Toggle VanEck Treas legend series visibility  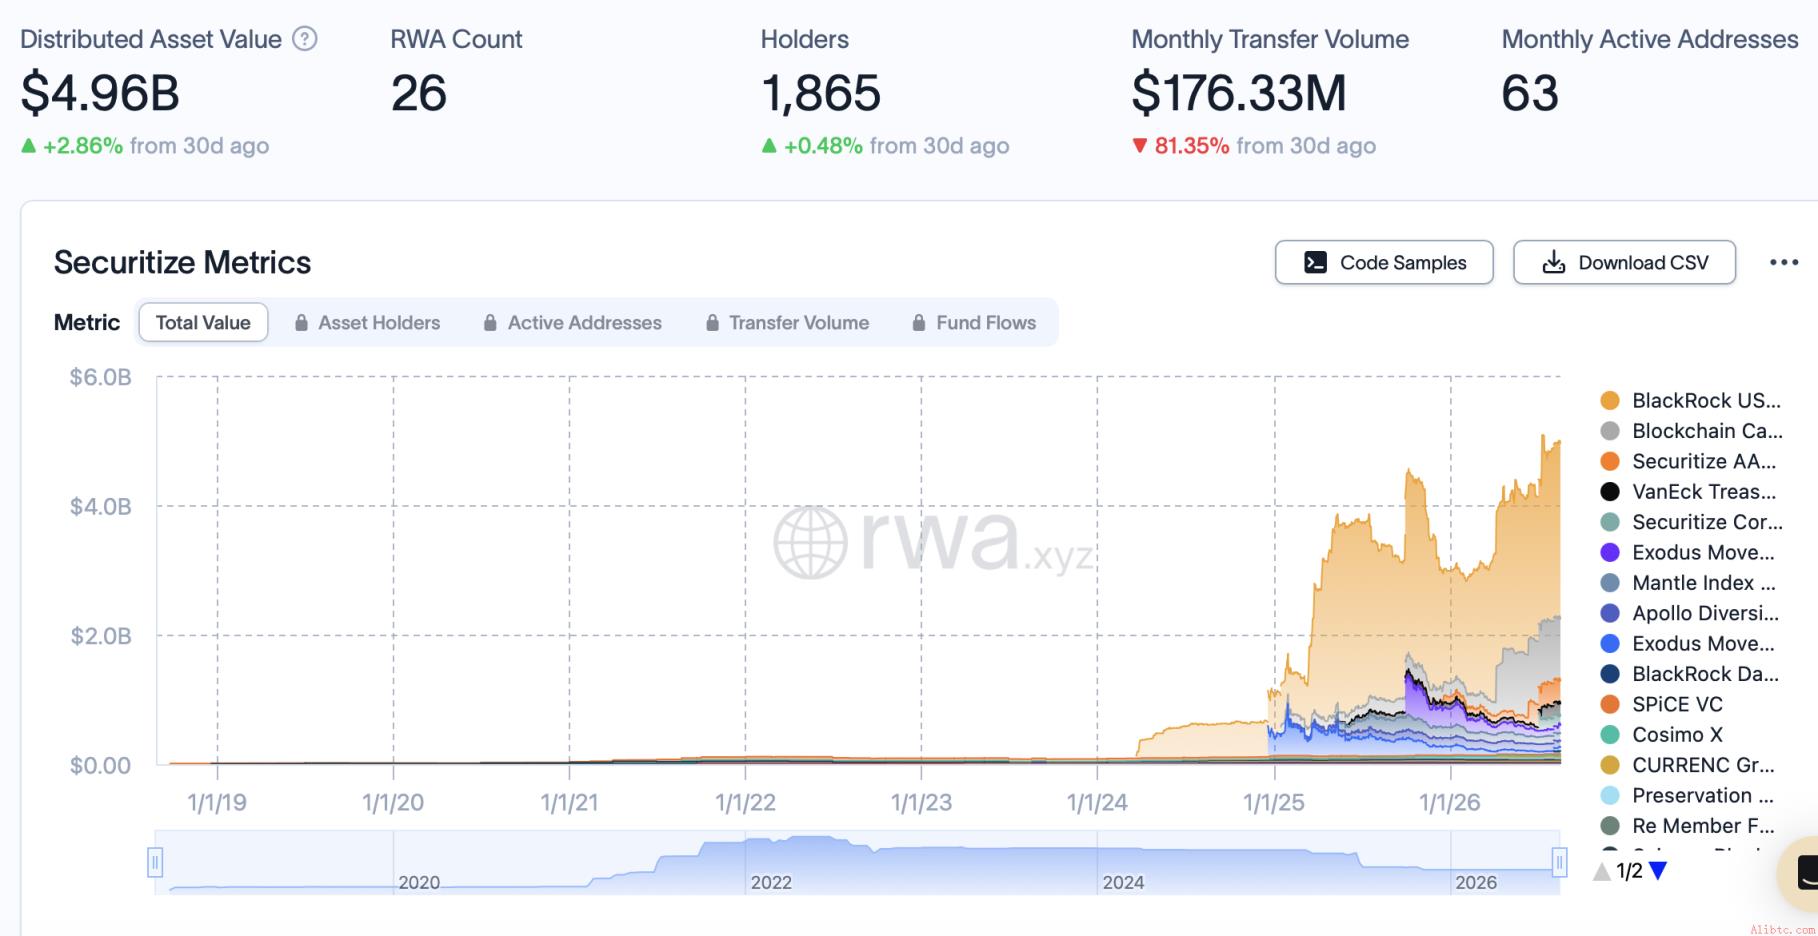pos(1688,491)
